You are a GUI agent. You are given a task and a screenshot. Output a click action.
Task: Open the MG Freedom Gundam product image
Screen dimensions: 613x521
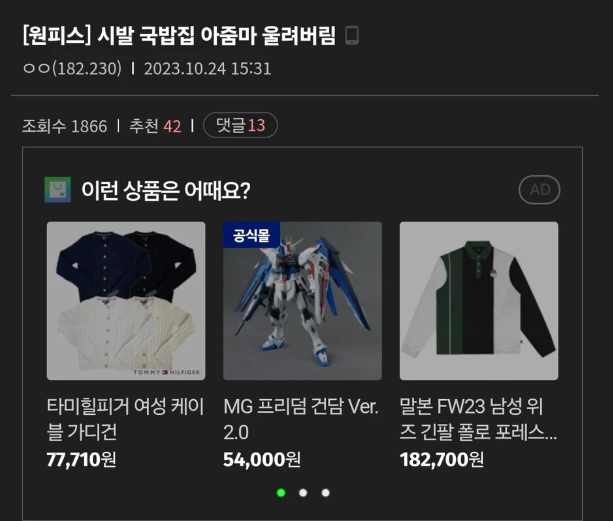click(x=302, y=301)
